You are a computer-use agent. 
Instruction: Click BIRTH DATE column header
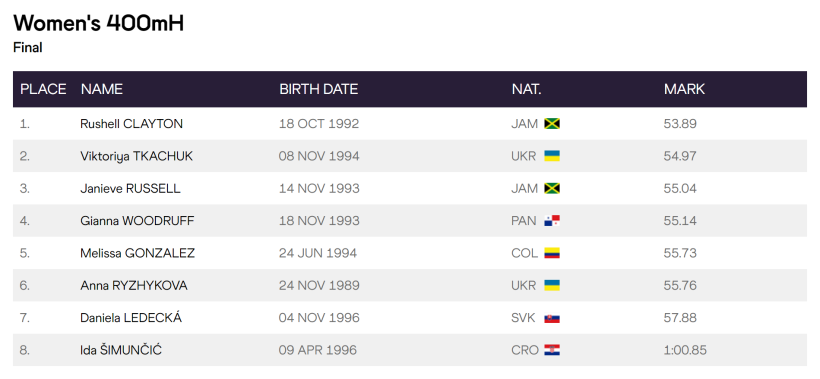[x=318, y=89]
